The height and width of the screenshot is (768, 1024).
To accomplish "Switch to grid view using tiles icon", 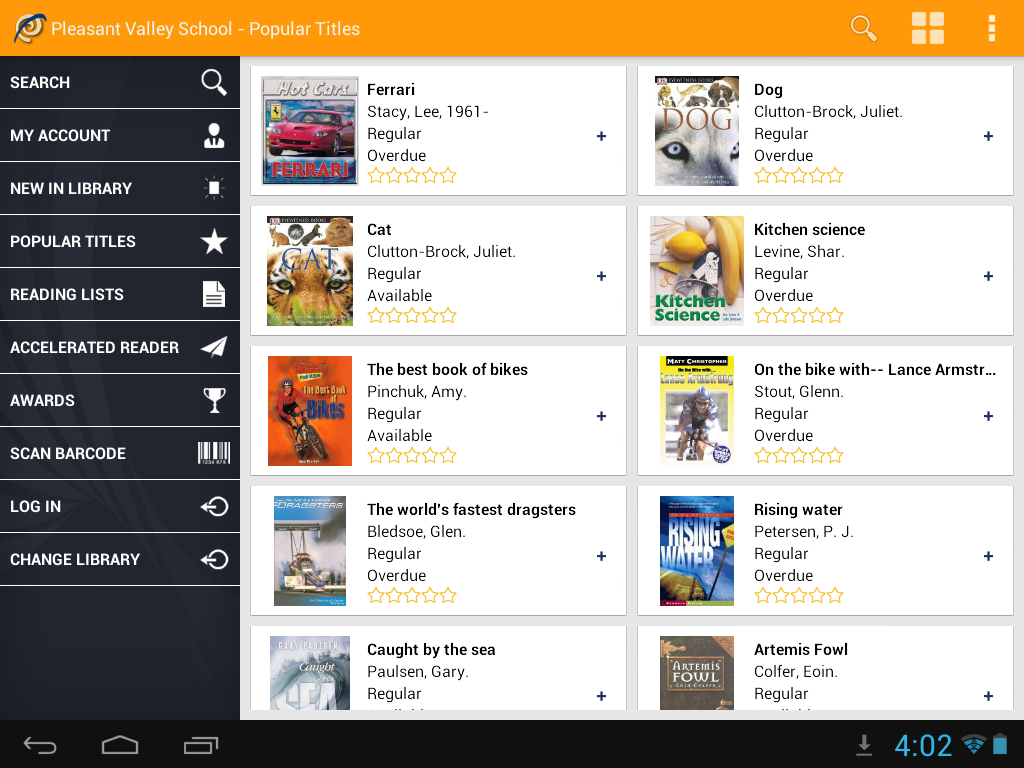I will coord(927,28).
